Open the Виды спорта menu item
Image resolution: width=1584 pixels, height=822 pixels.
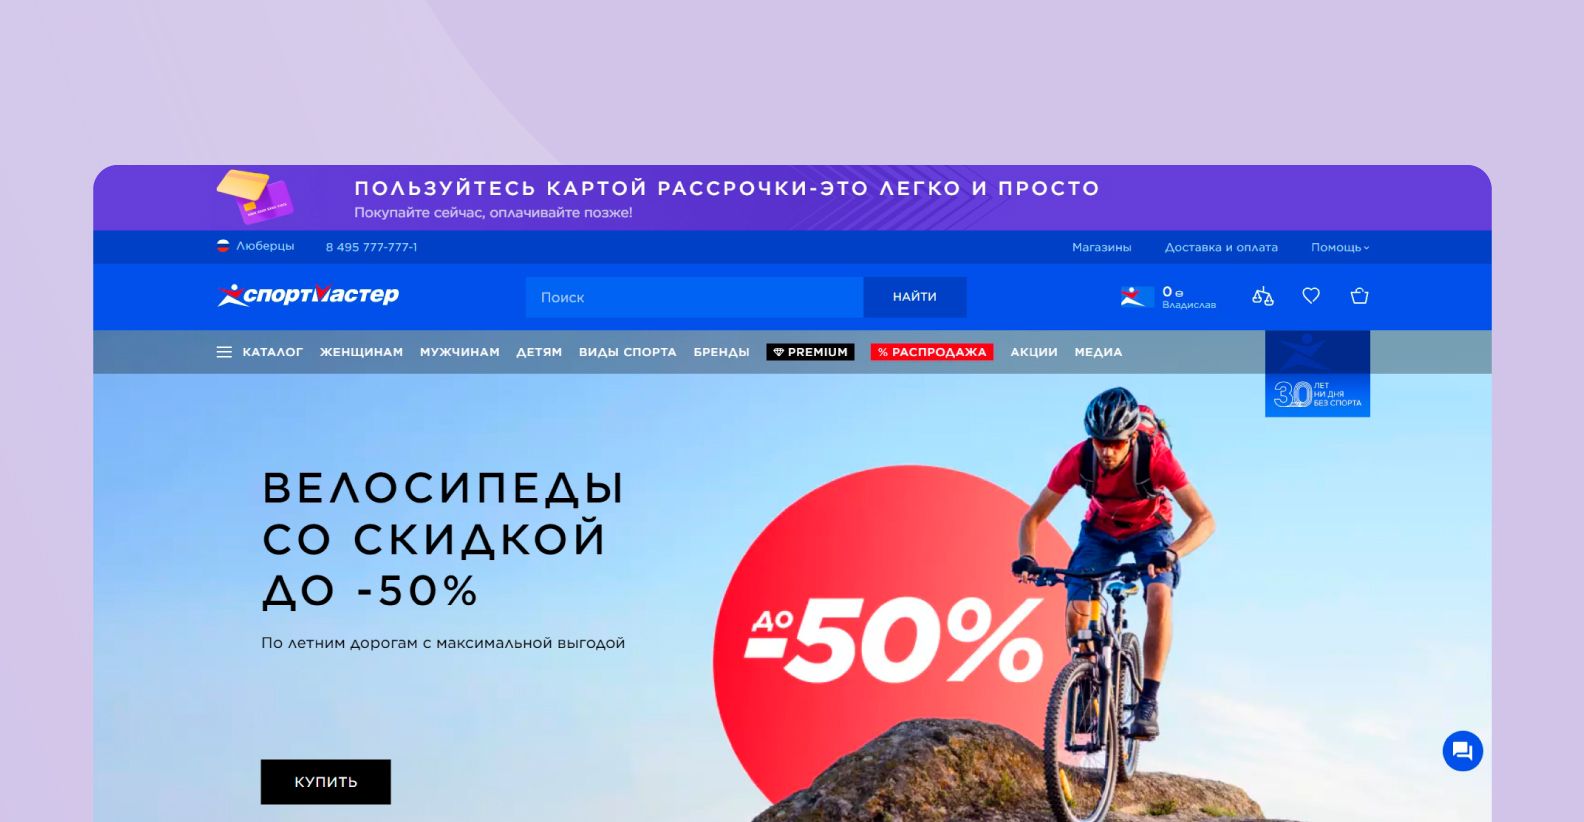pos(627,352)
